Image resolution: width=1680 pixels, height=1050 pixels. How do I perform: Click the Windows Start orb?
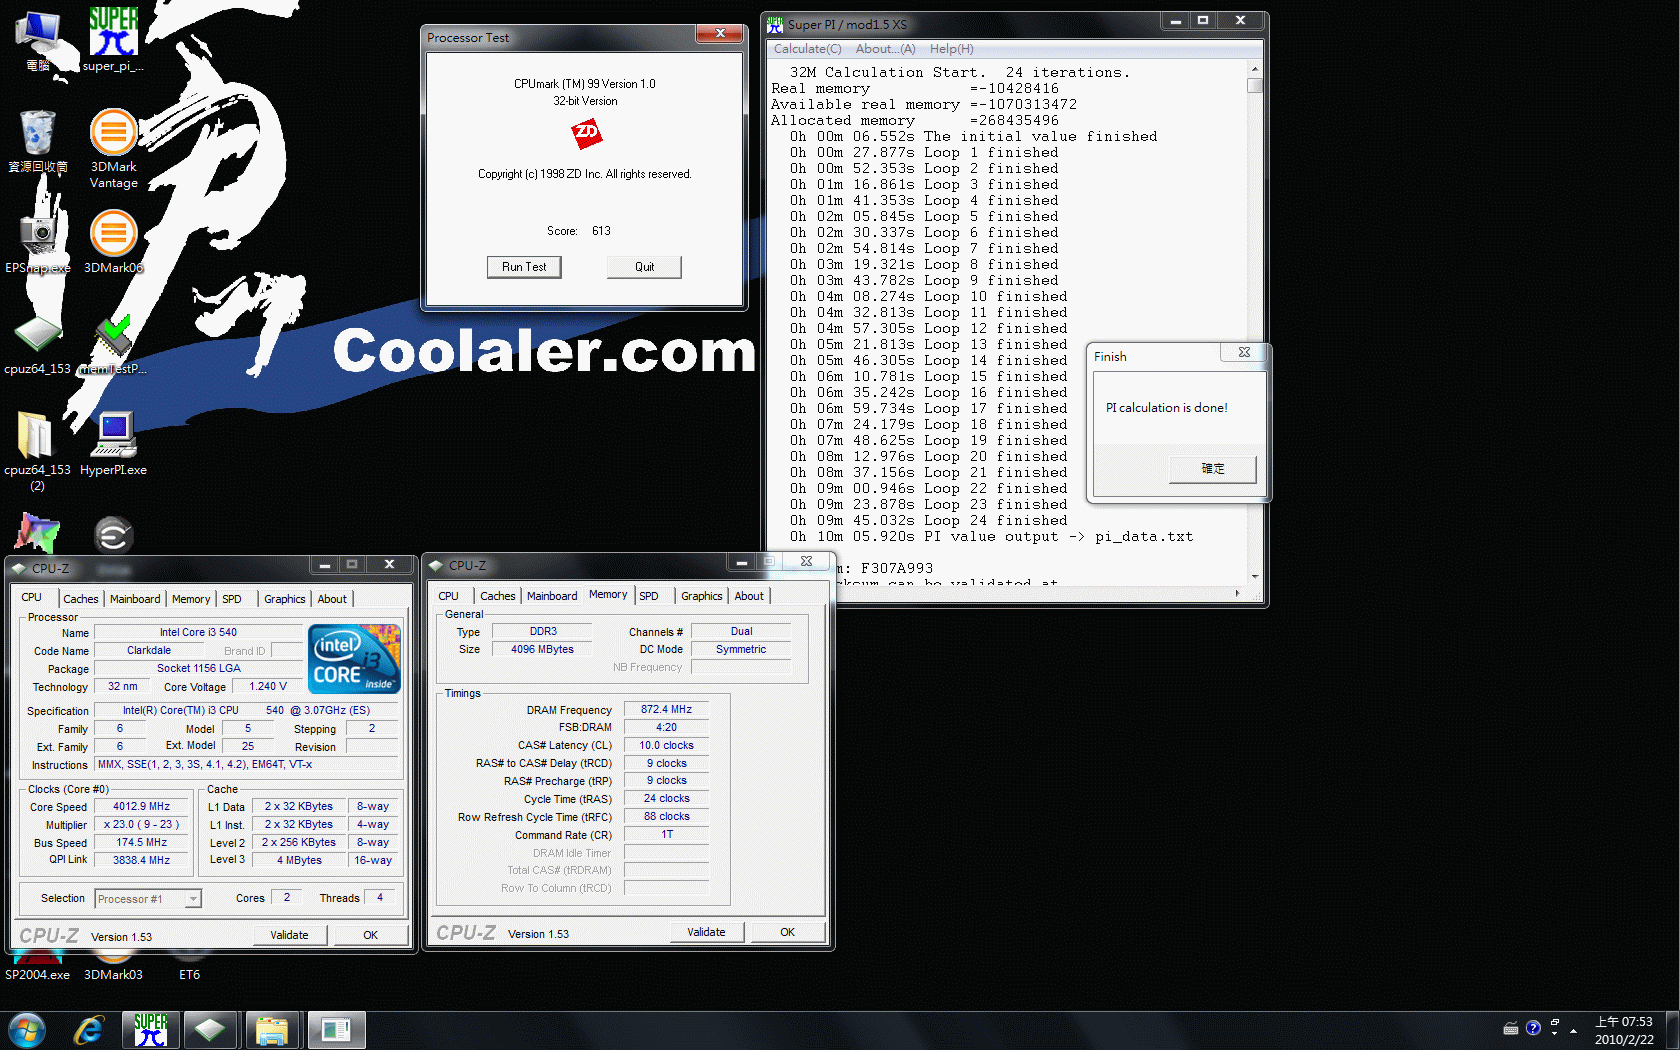pos(26,1030)
